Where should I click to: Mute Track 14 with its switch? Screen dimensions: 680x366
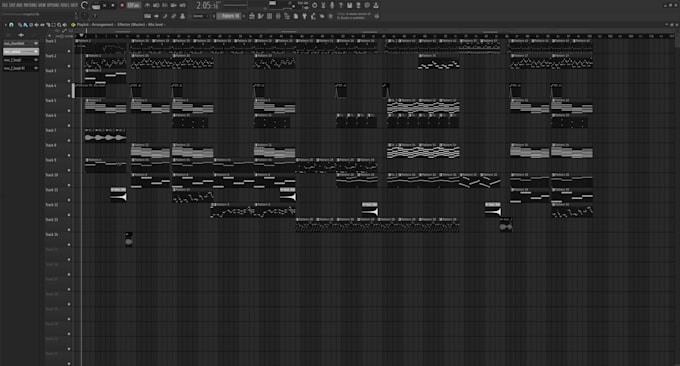tap(69, 245)
